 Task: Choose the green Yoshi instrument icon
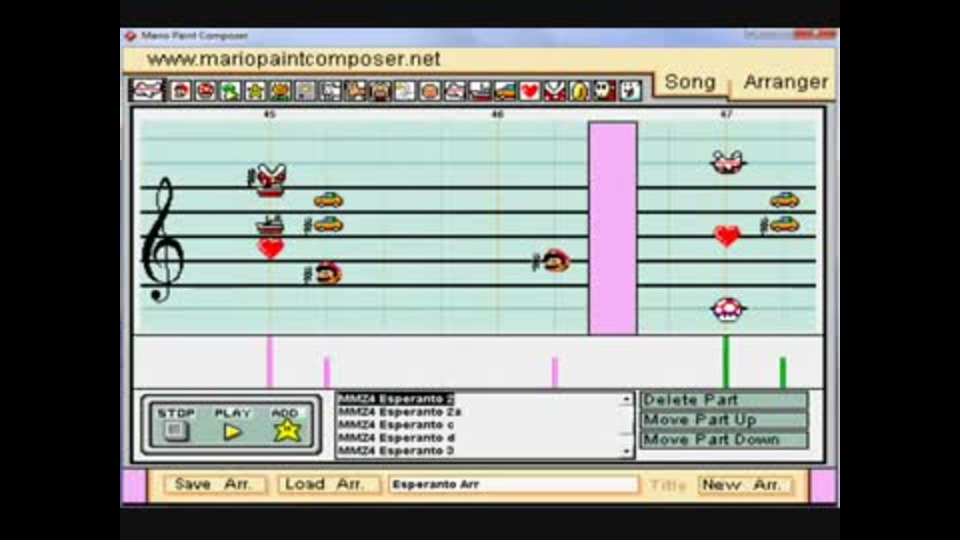tap(230, 91)
